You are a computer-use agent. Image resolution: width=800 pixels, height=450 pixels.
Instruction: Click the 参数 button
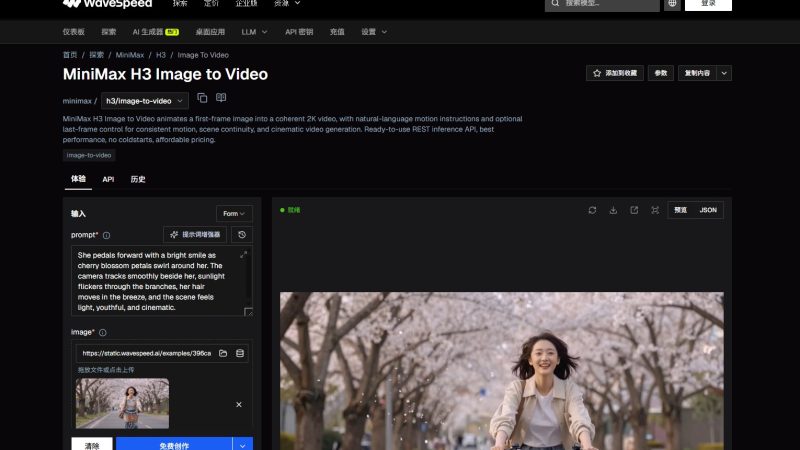point(661,73)
